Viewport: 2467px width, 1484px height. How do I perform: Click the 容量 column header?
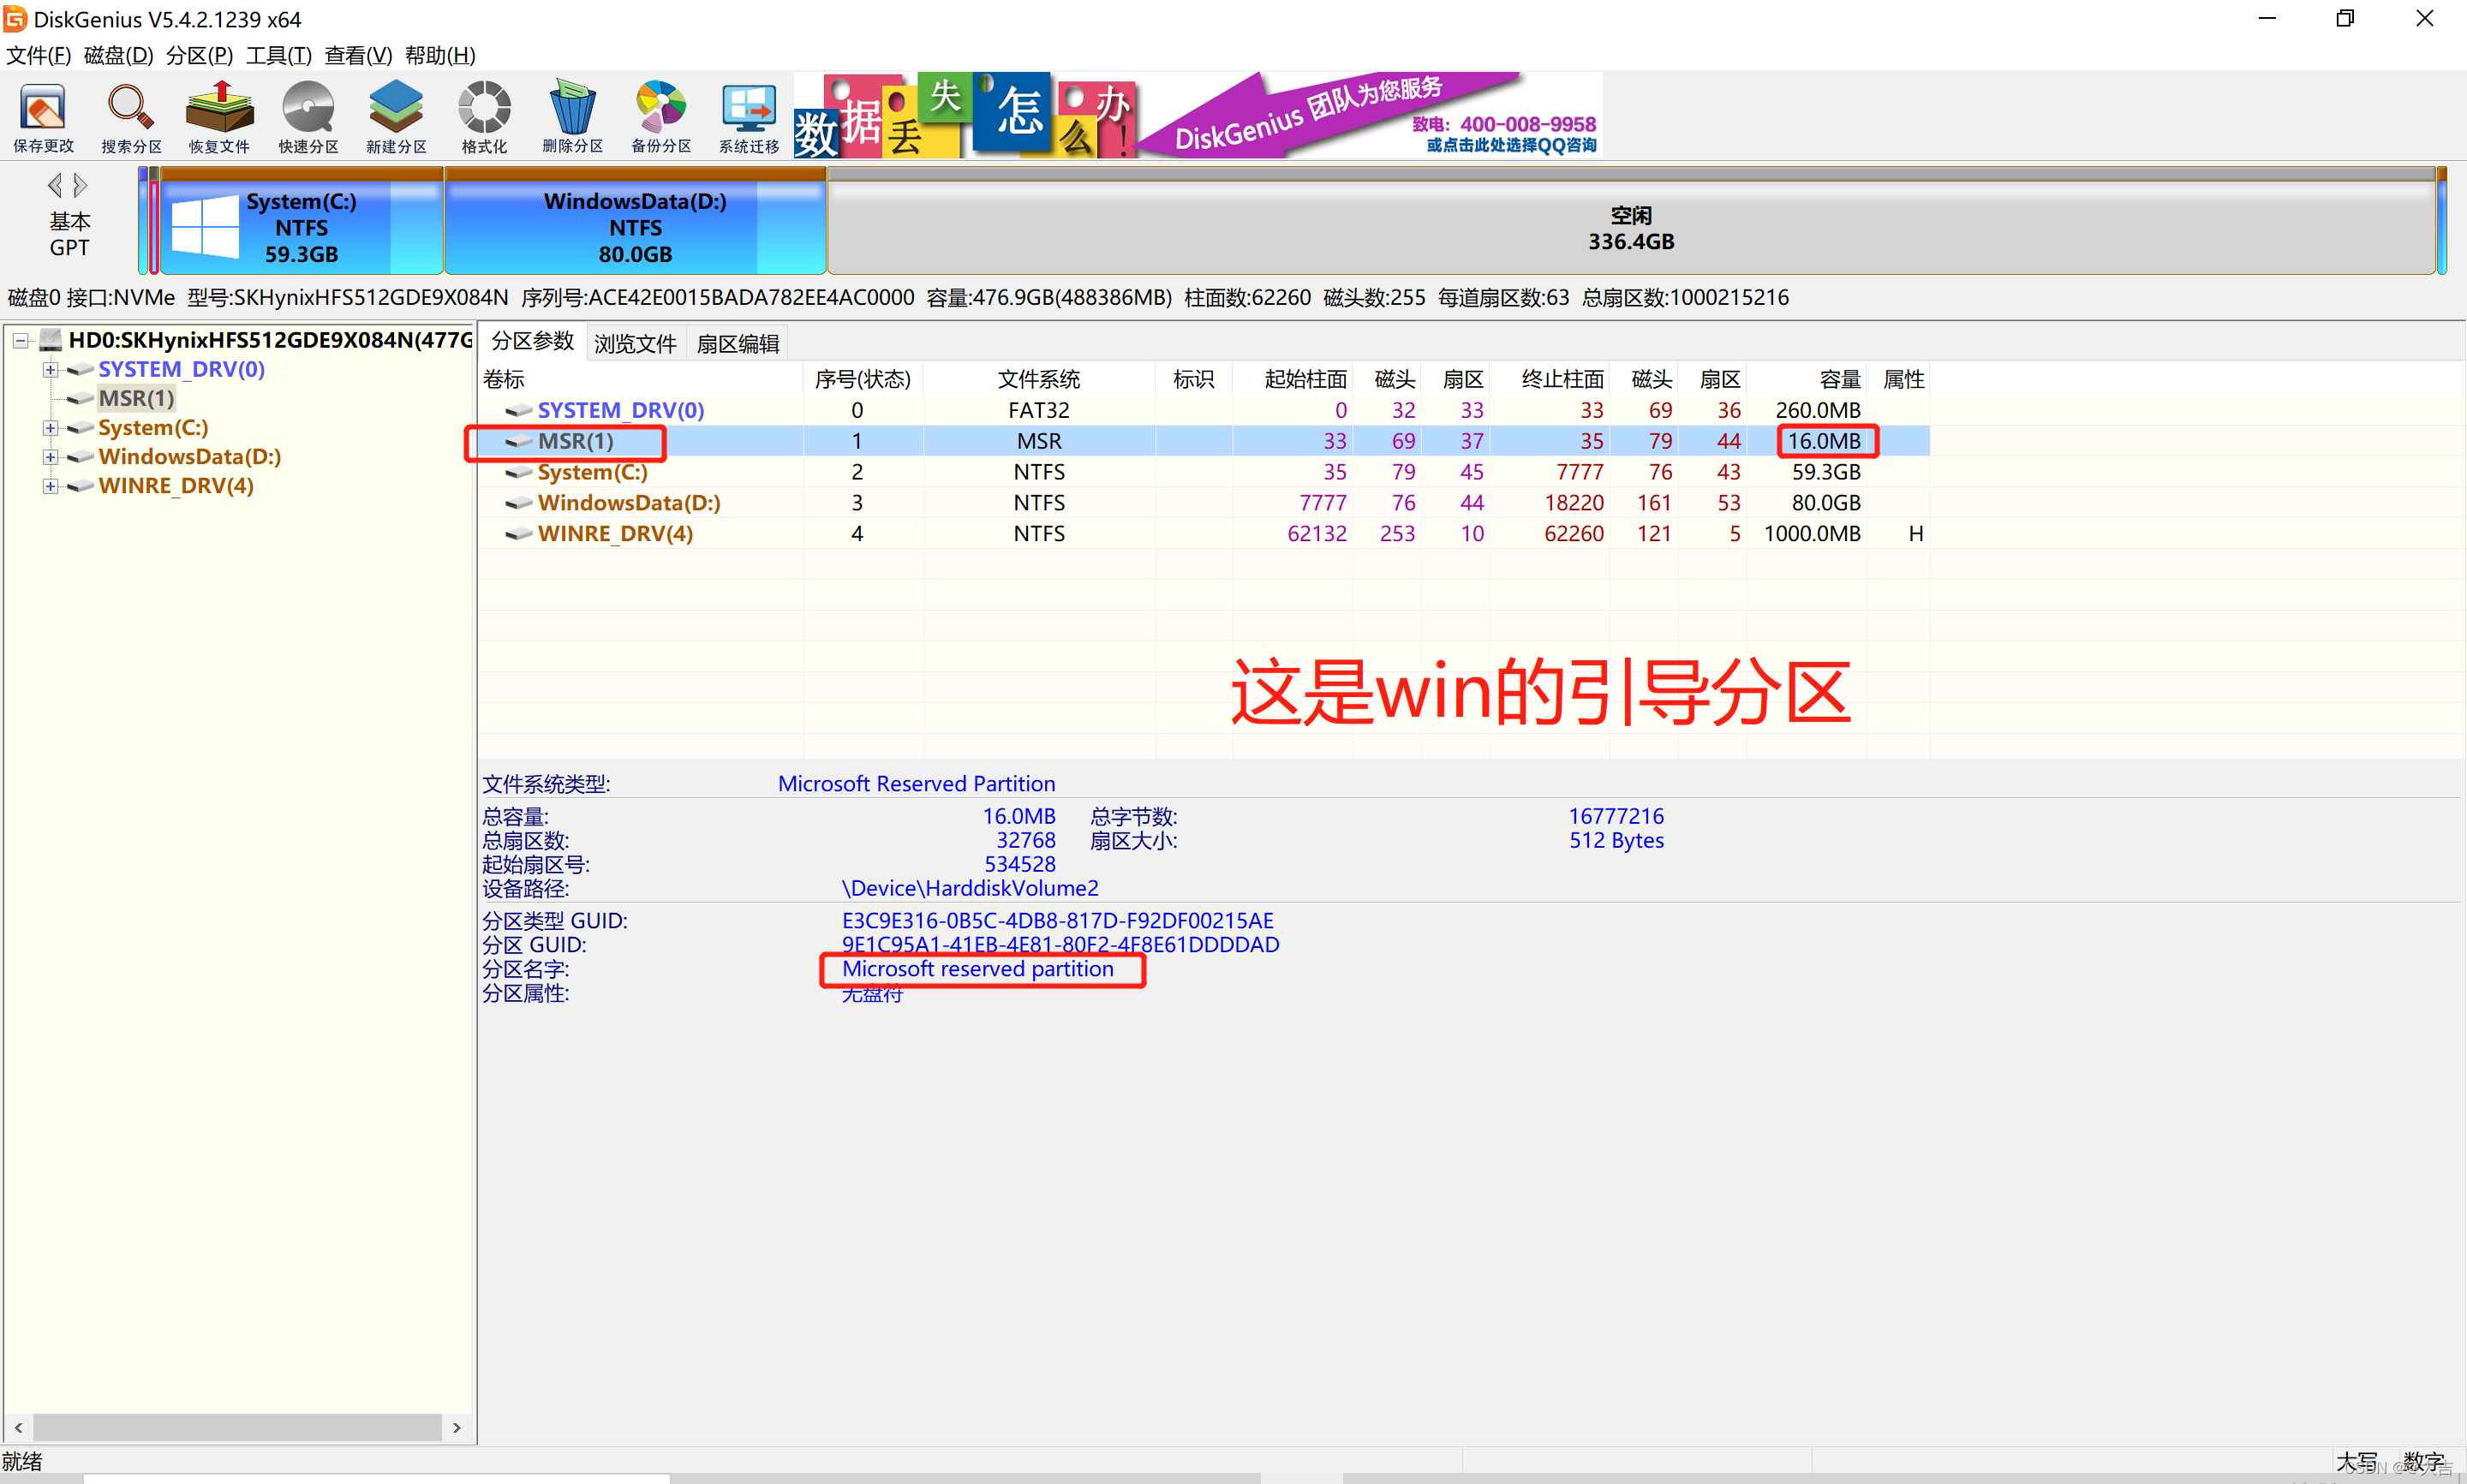click(1807, 380)
